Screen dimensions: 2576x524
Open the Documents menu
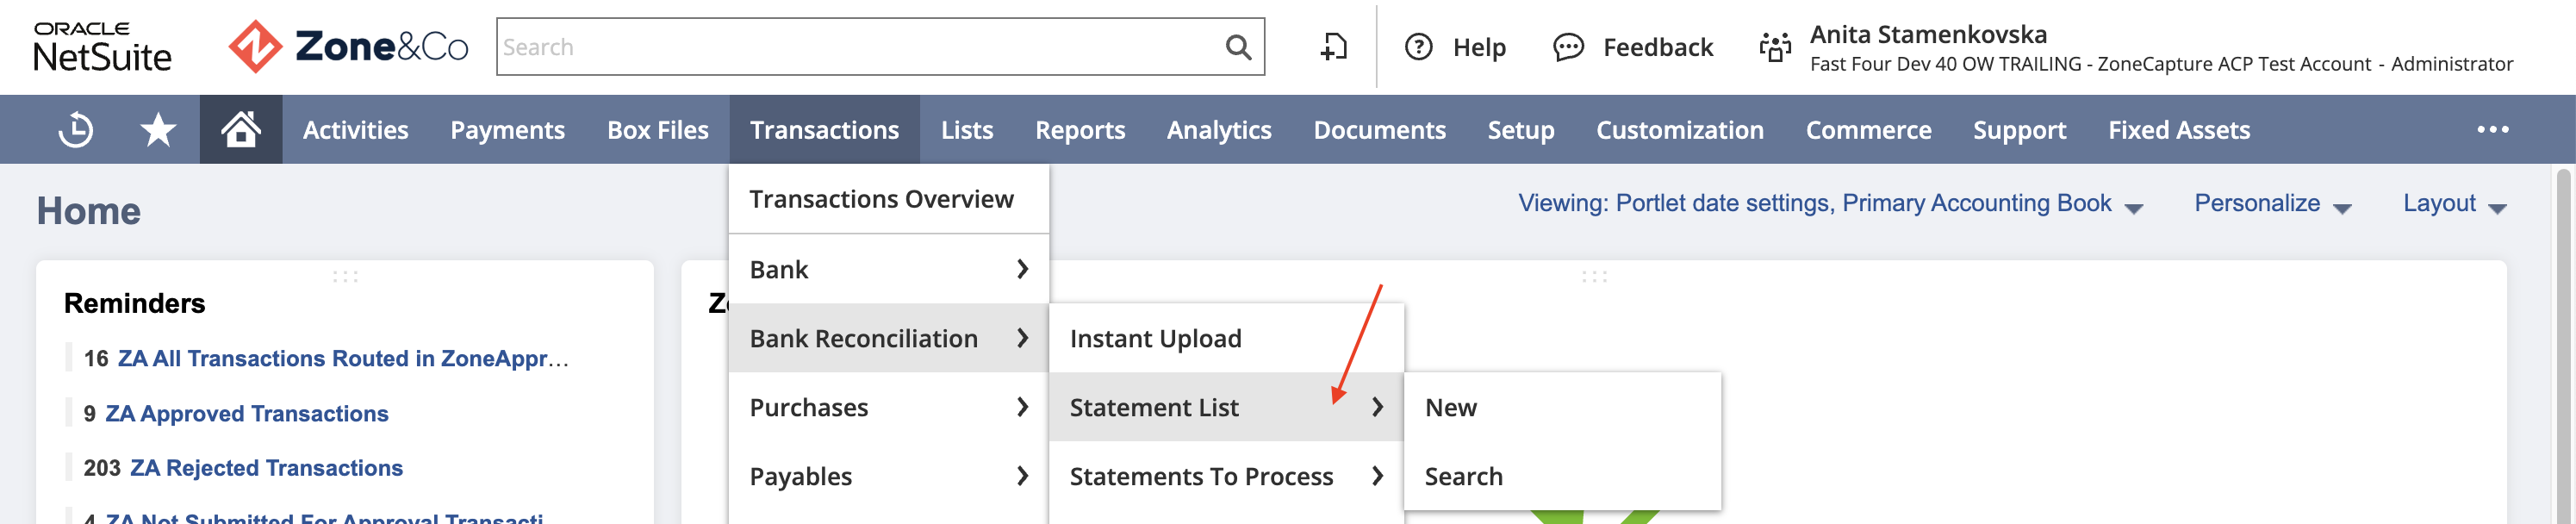[x=1379, y=130]
